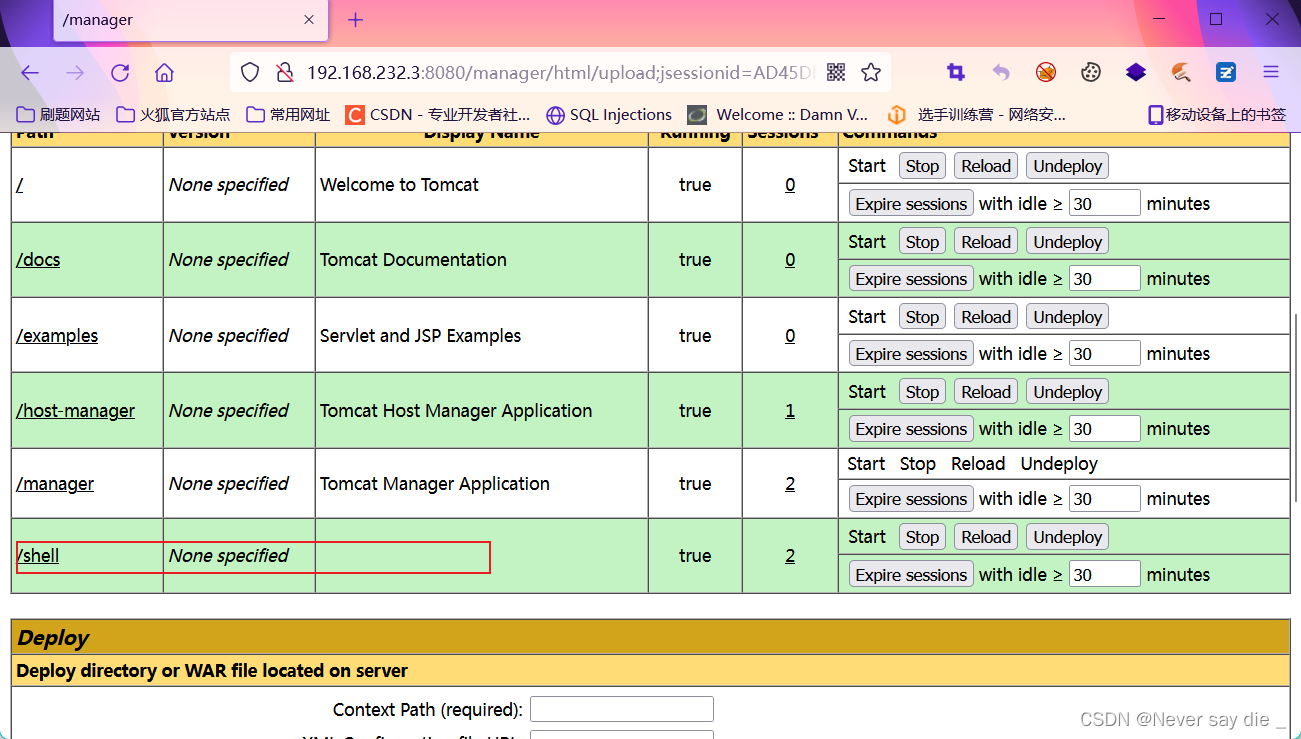Open the orange wing extension icon
The width and height of the screenshot is (1301, 739).
1181,72
